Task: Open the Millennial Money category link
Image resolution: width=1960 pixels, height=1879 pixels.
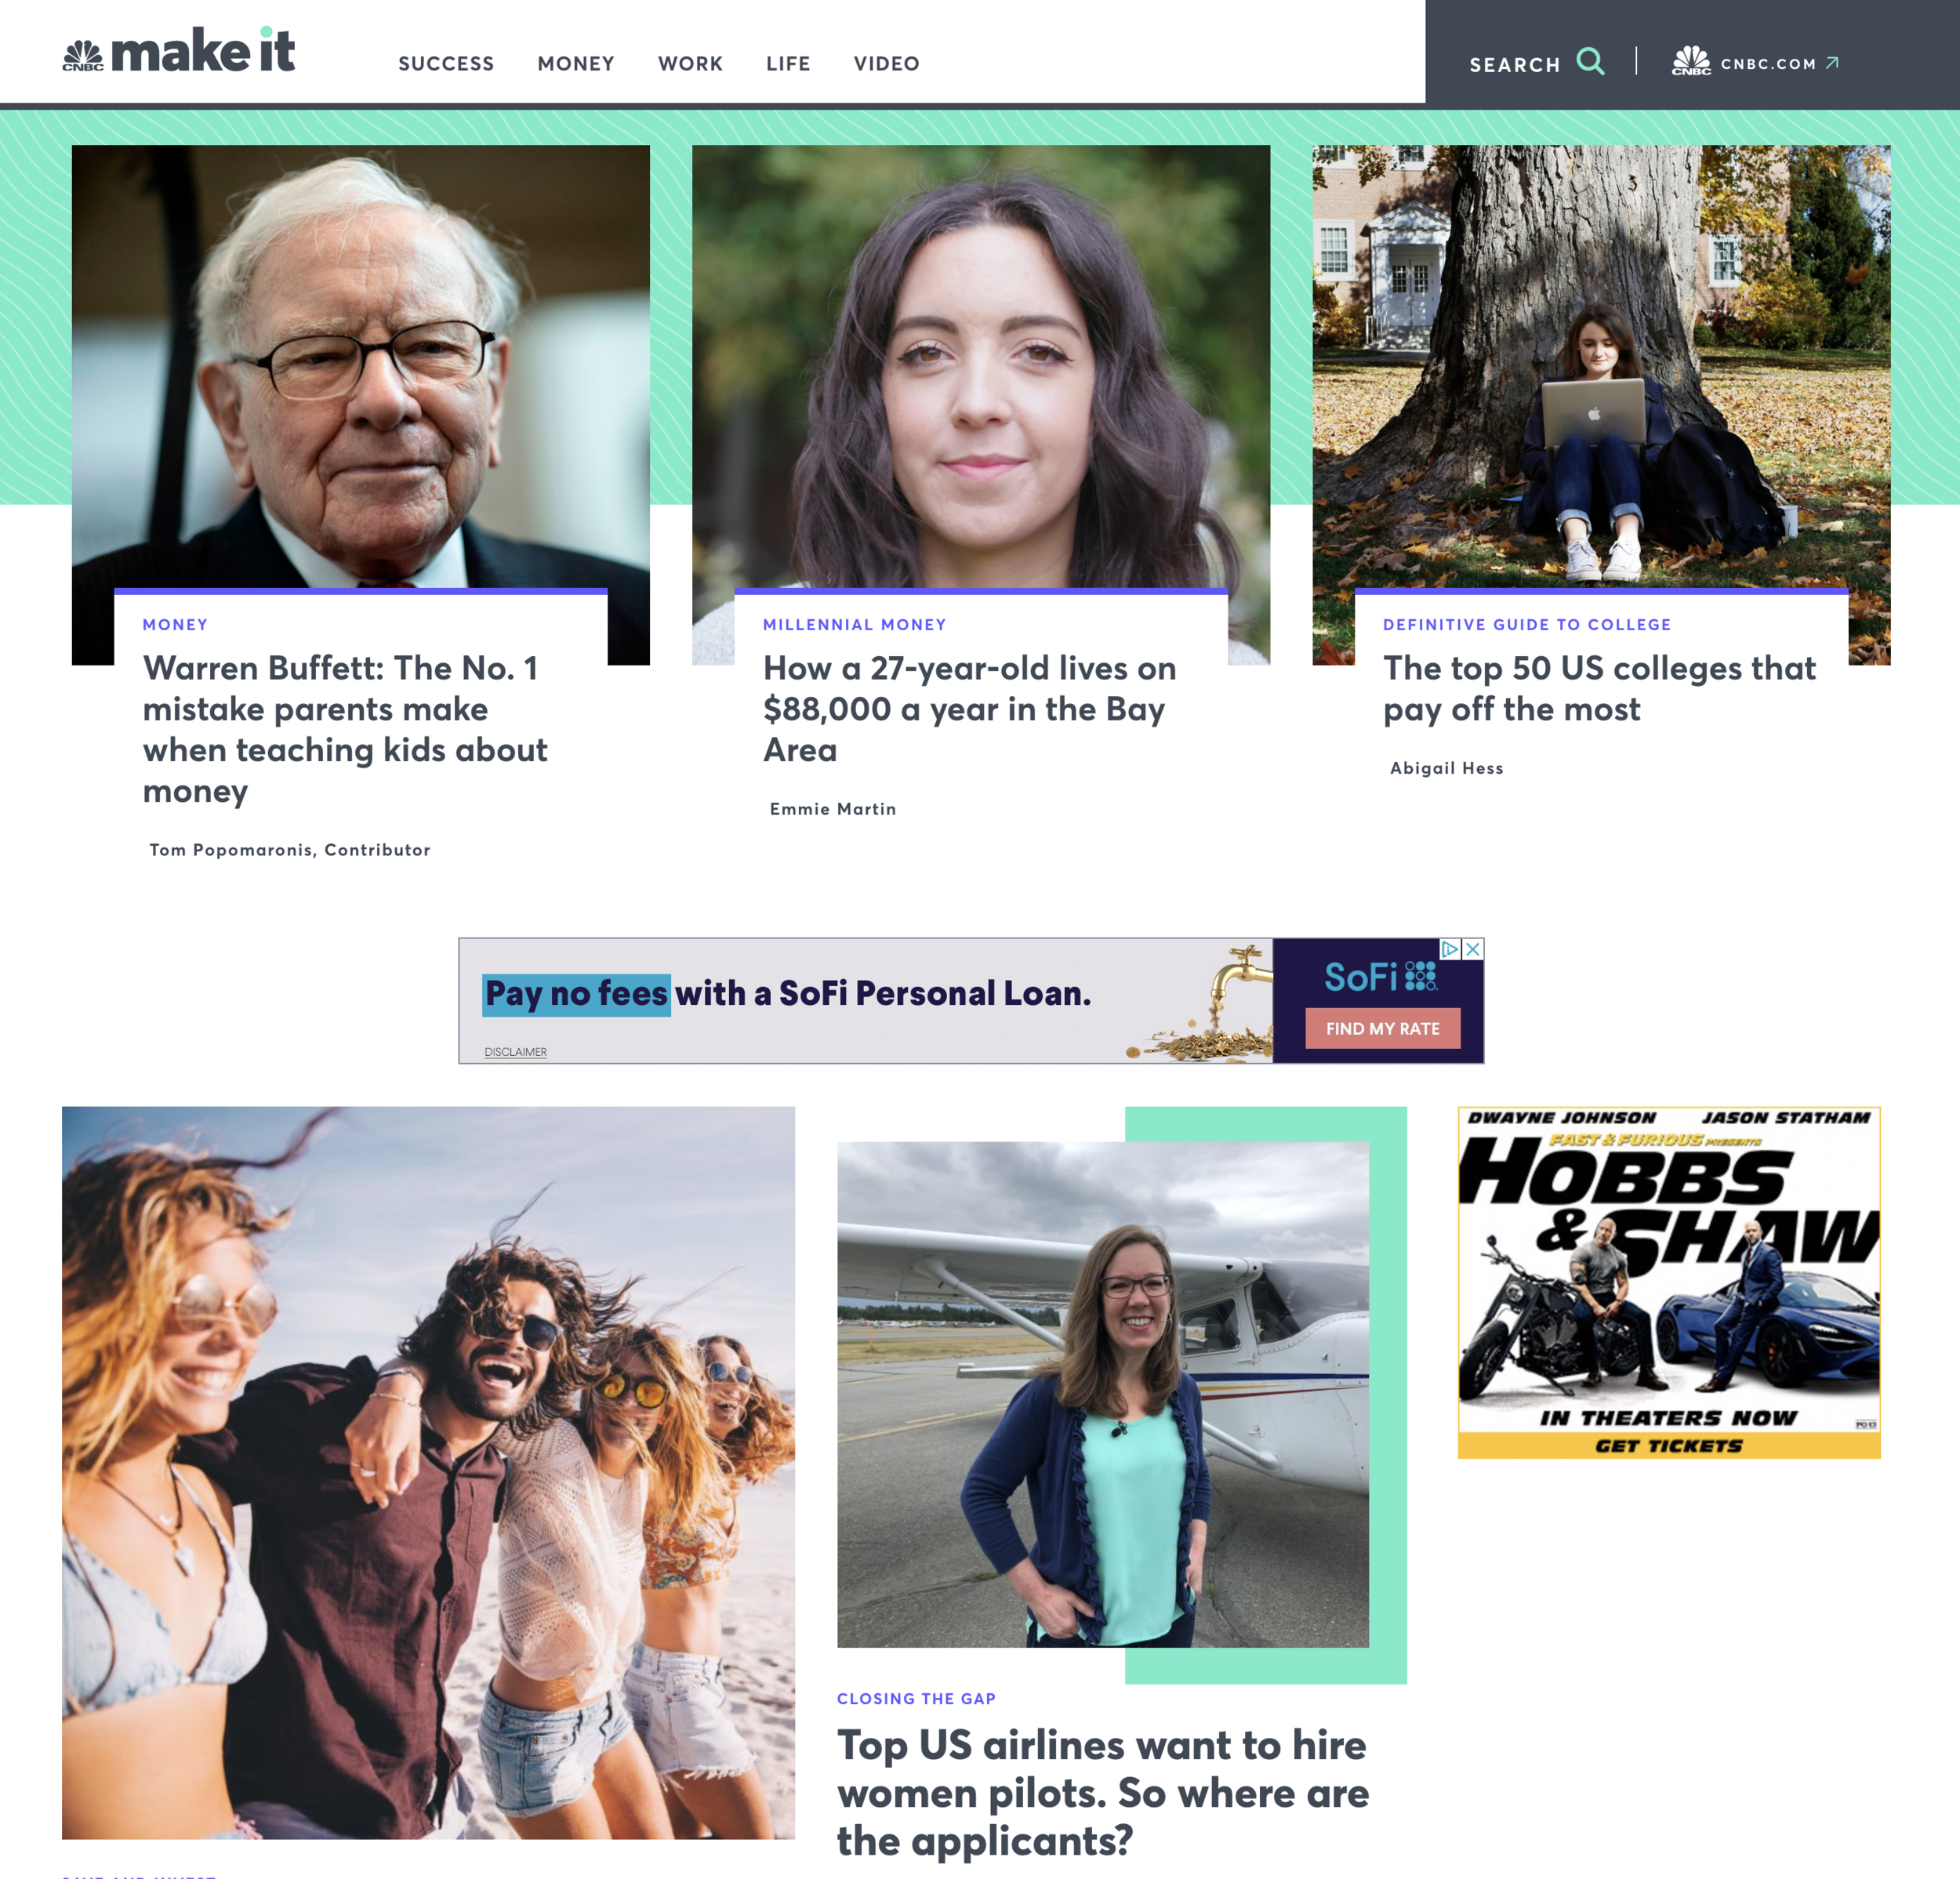Action: tap(854, 625)
